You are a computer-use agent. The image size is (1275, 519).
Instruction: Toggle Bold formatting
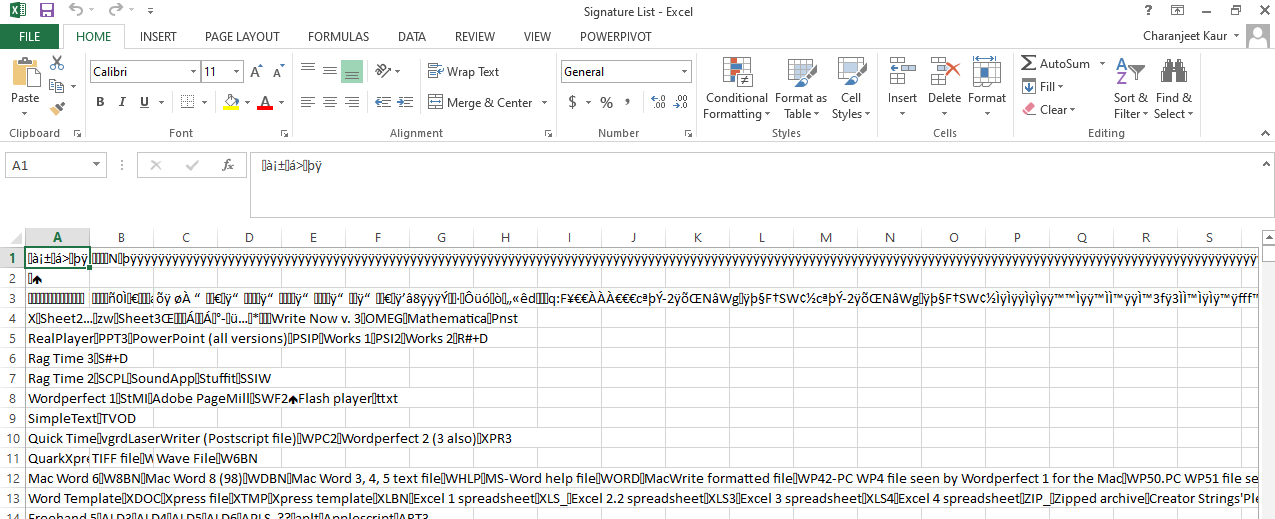[x=100, y=102]
